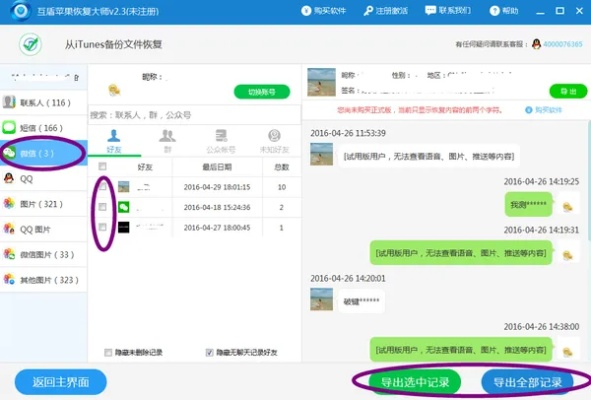
Task: Select the QQ category in sidebar
Action: (44, 179)
